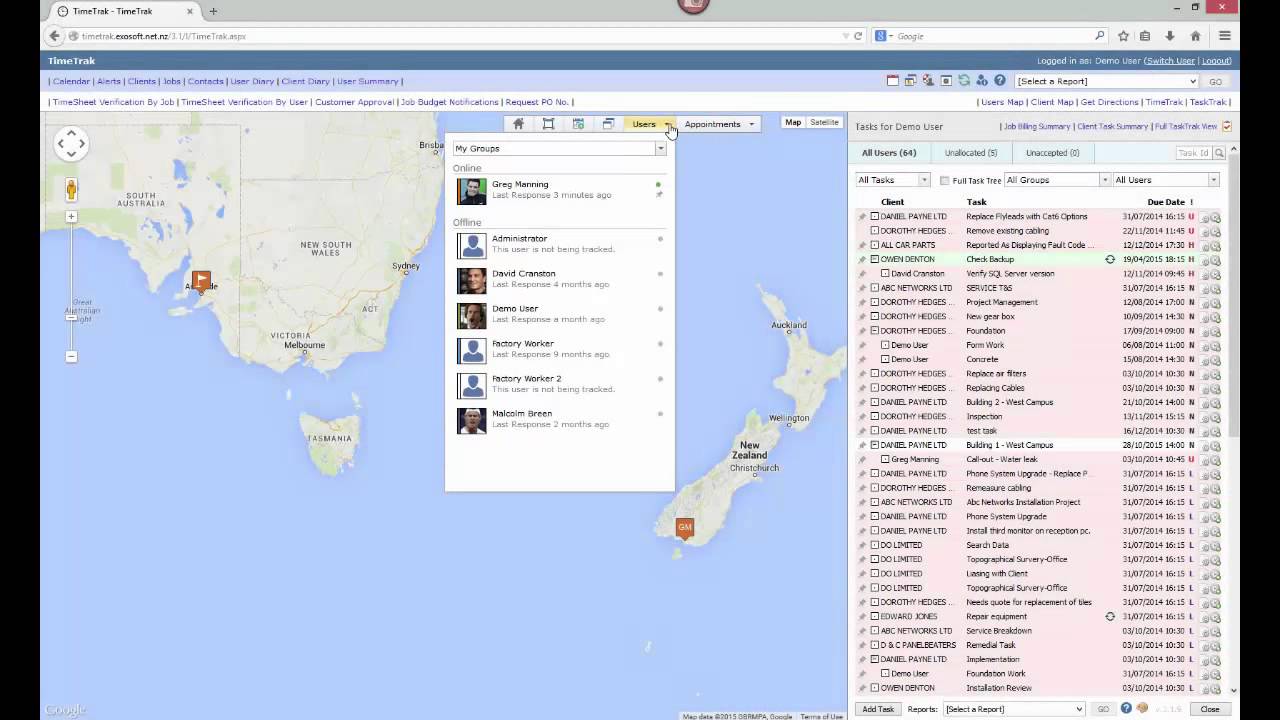Toggle the box on ABC NETWORKS LTD SERVICE T&S row

tap(874, 288)
